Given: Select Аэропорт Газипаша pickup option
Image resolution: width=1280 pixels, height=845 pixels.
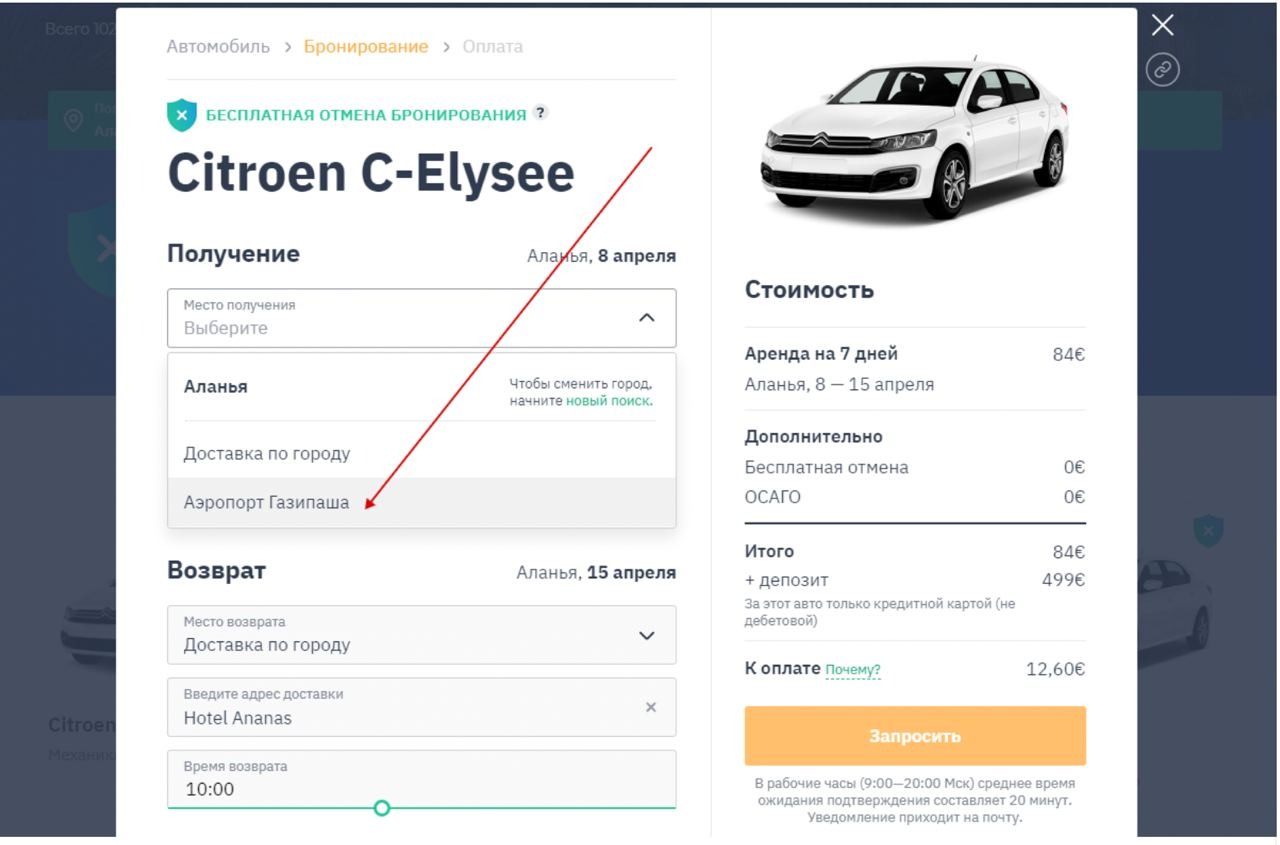Looking at the screenshot, I should [267, 503].
